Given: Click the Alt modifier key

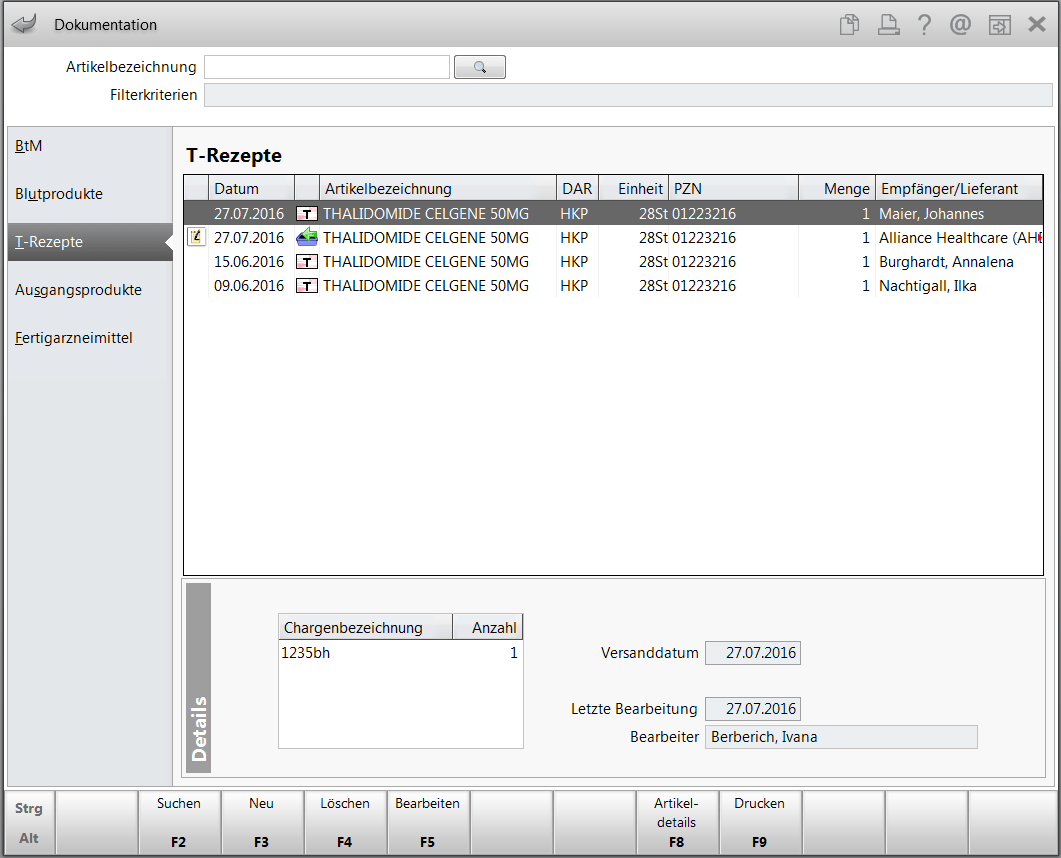Looking at the screenshot, I should point(28,838).
